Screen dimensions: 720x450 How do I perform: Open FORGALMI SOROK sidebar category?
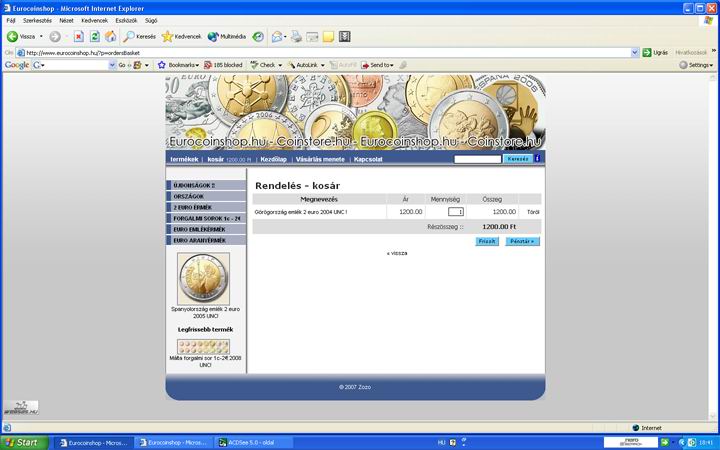point(206,218)
